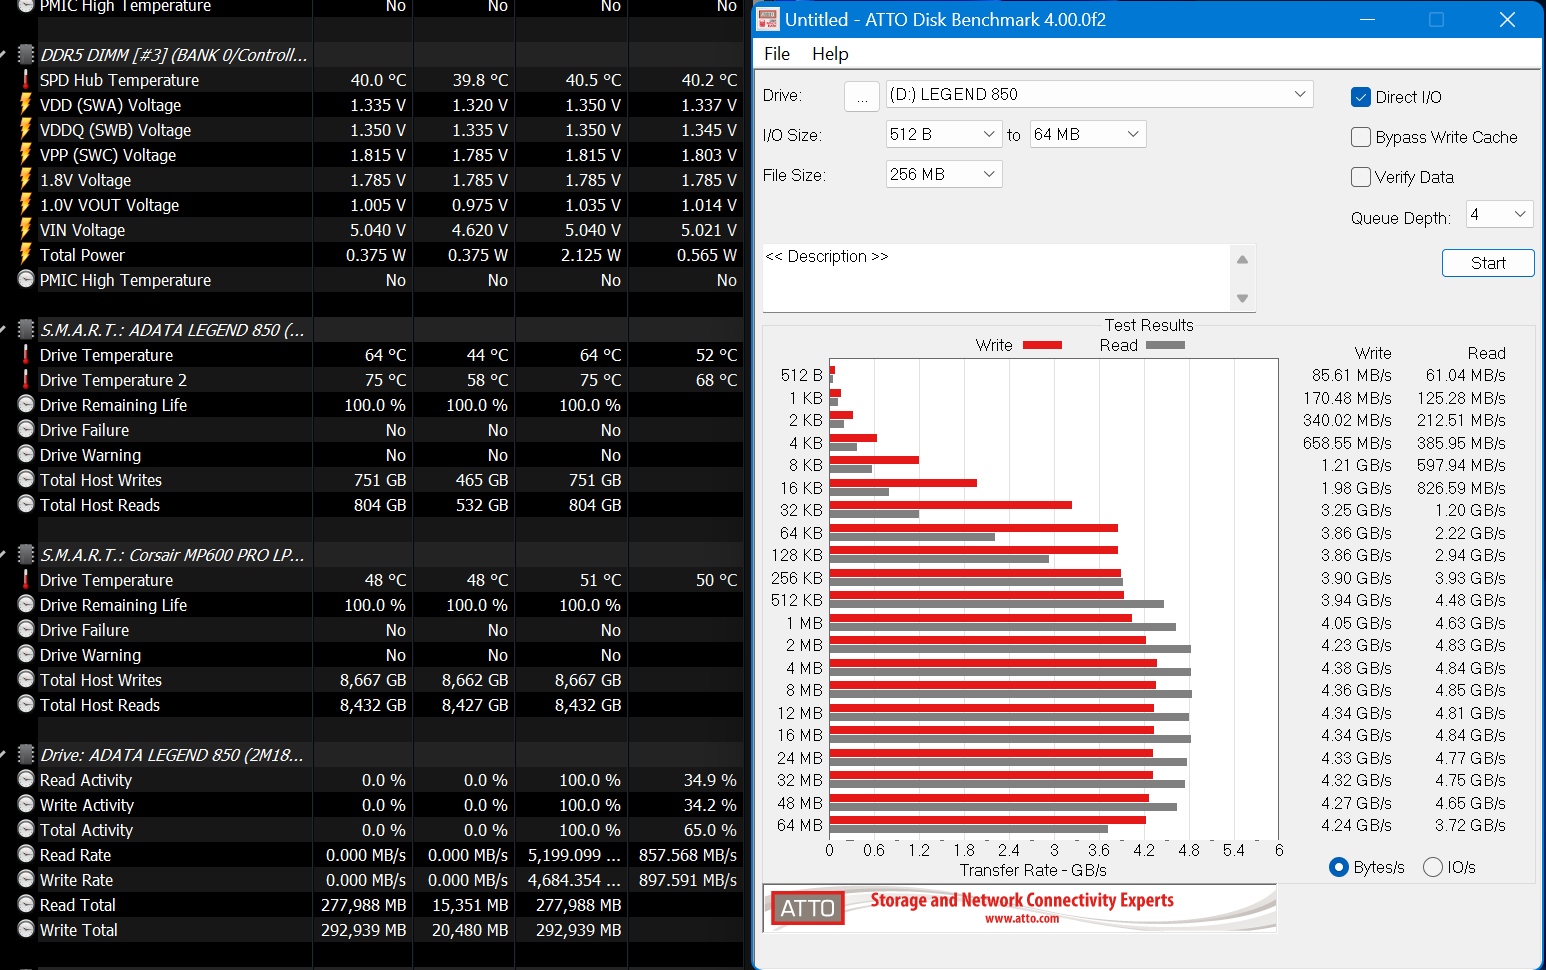The width and height of the screenshot is (1546, 970).
Task: Click the circle icon beside Total Activity
Action: tap(26, 829)
